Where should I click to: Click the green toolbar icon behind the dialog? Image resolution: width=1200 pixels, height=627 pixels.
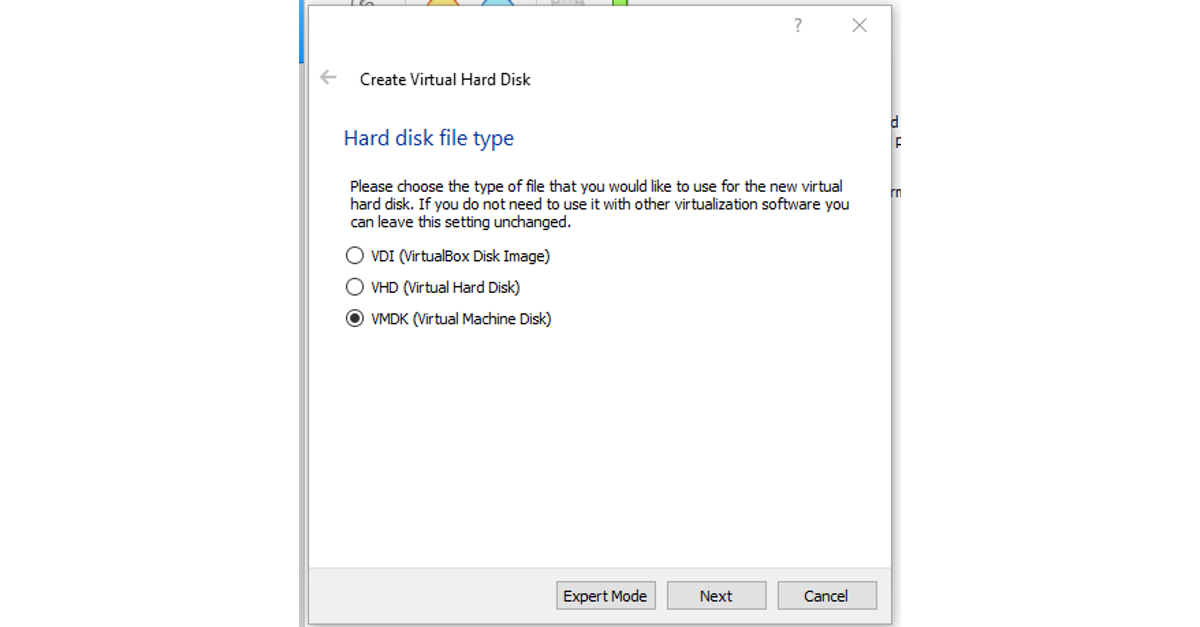619,3
